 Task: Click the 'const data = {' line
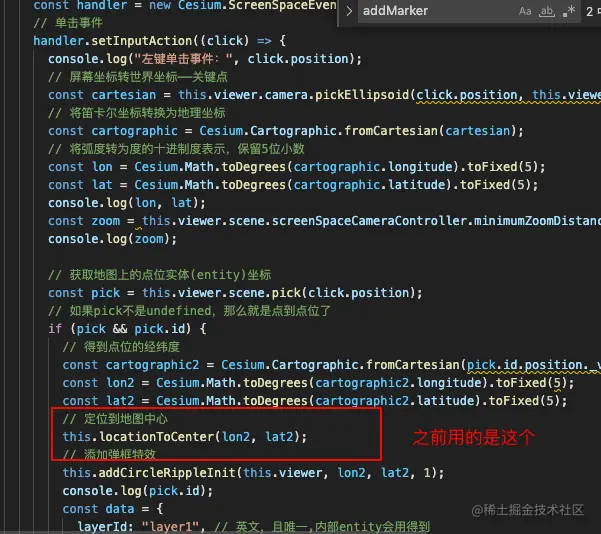click(113, 509)
